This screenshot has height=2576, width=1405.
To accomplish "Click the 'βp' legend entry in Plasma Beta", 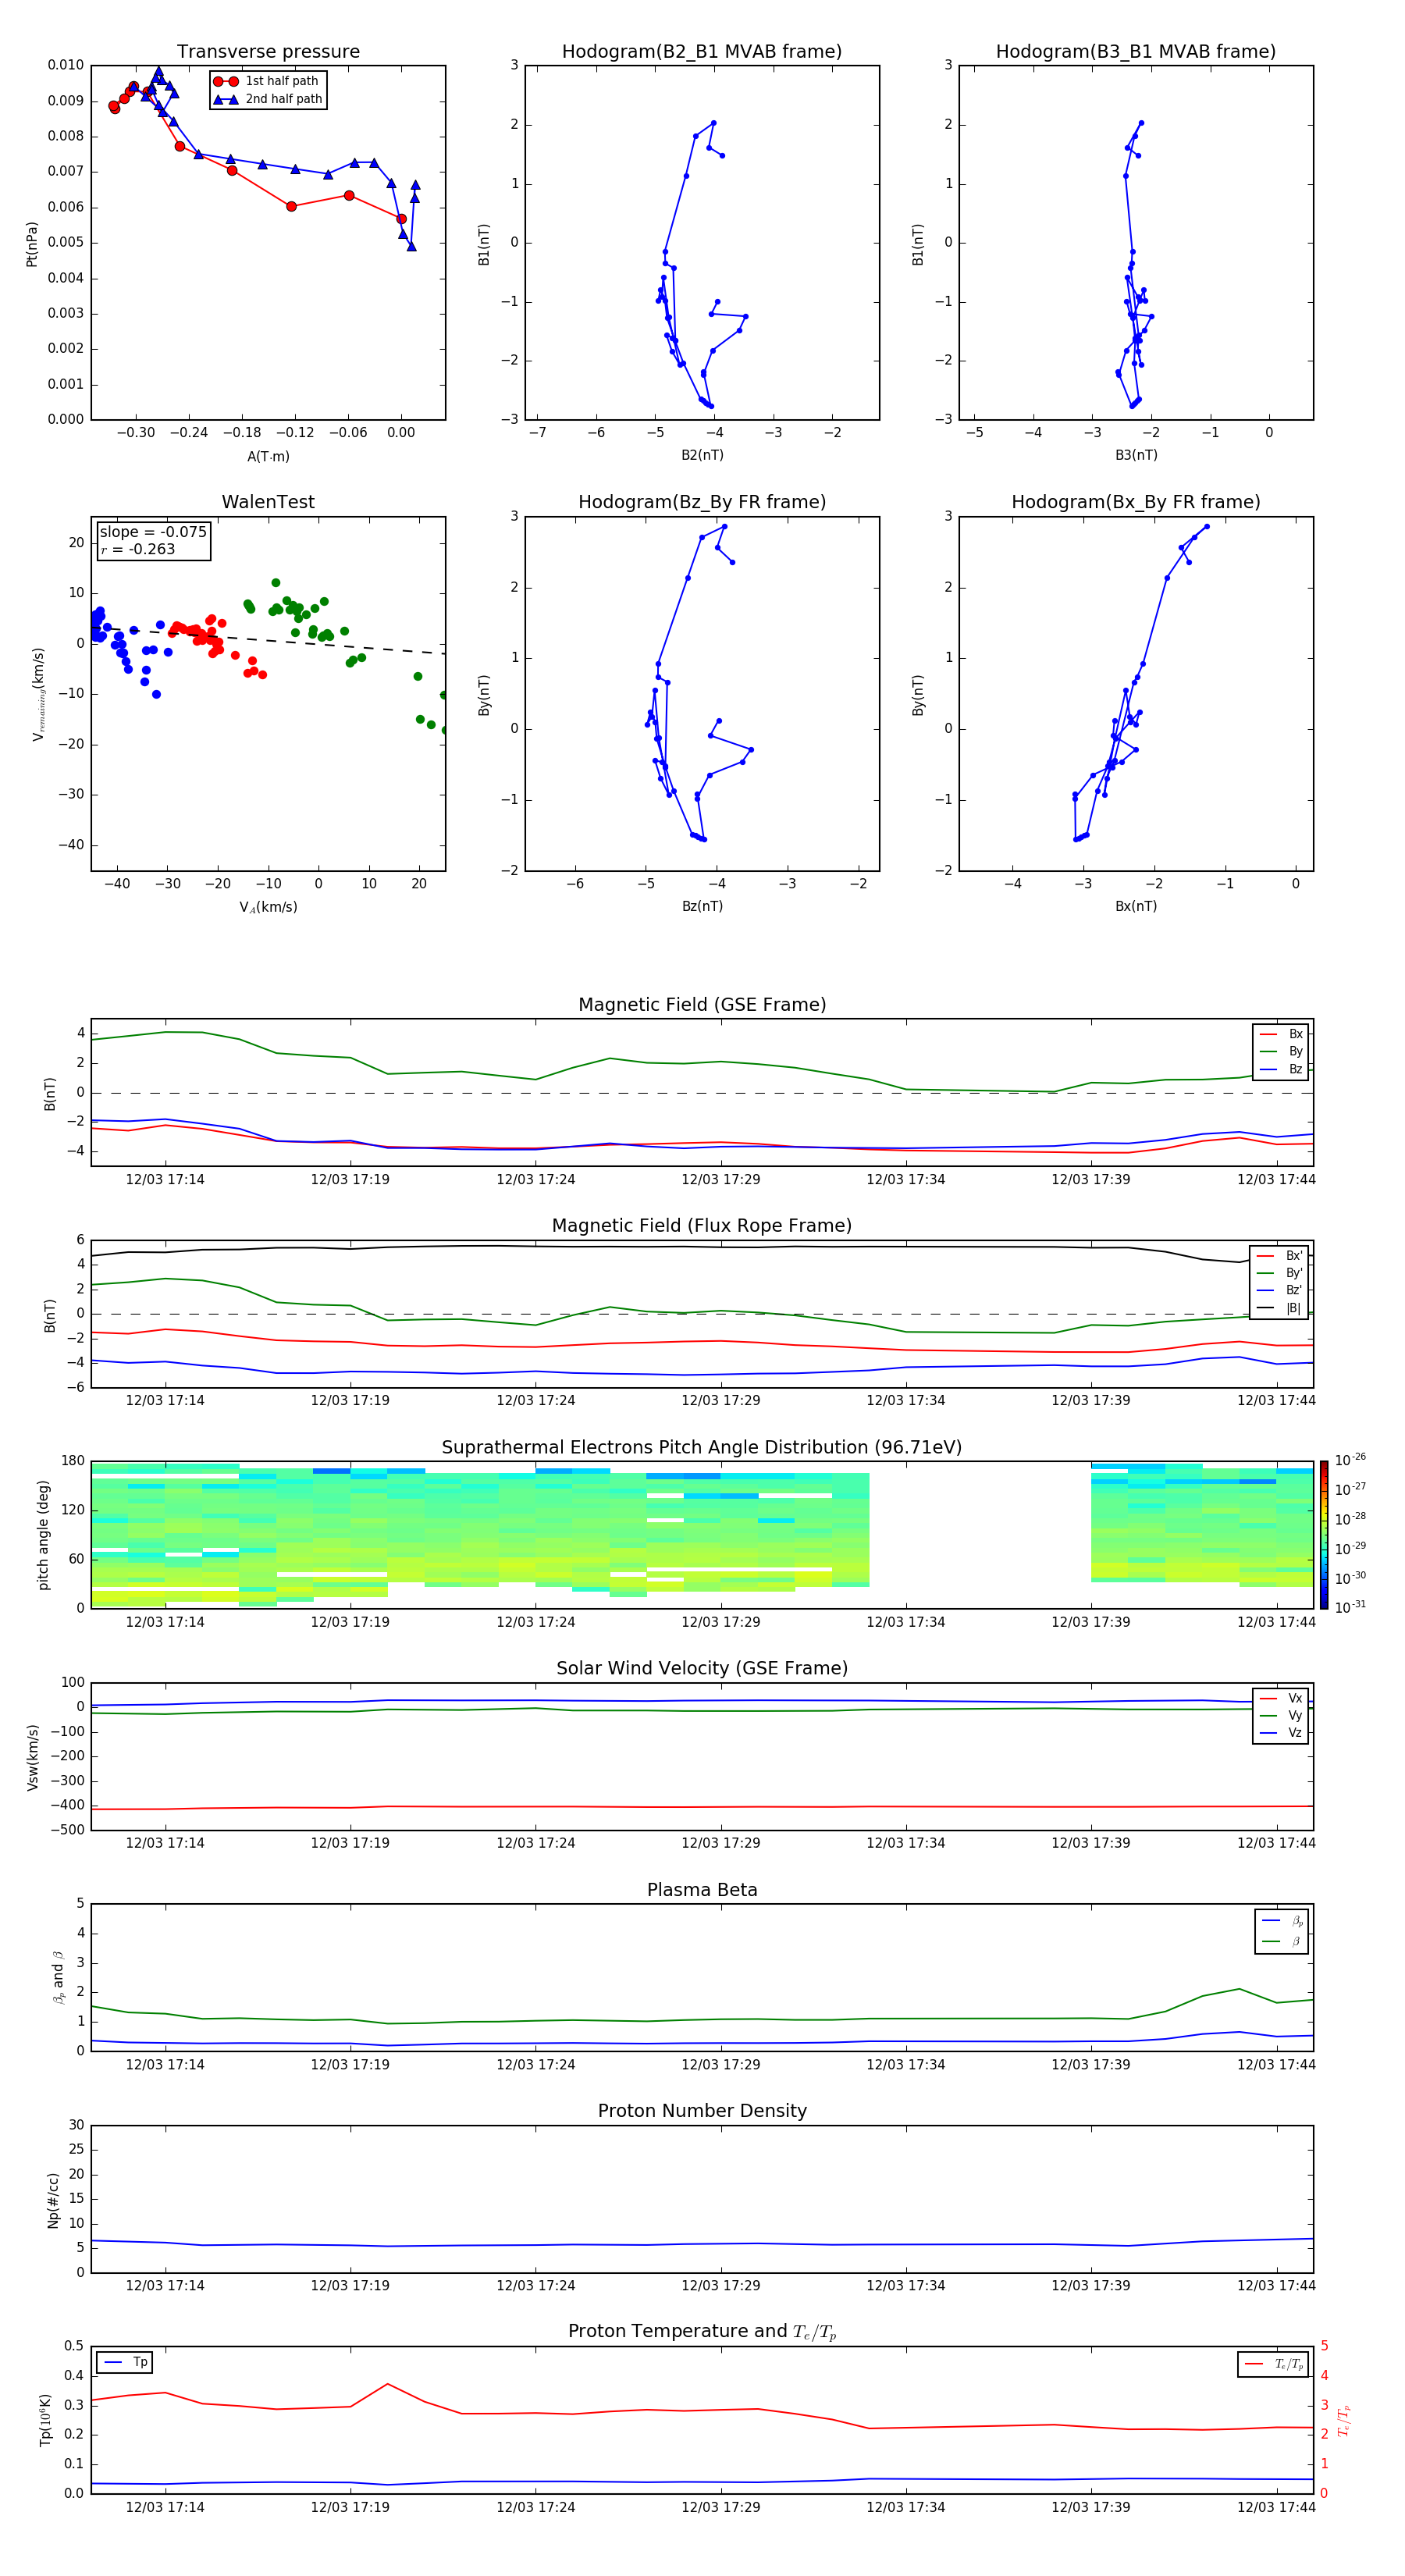I will (1282, 1921).
